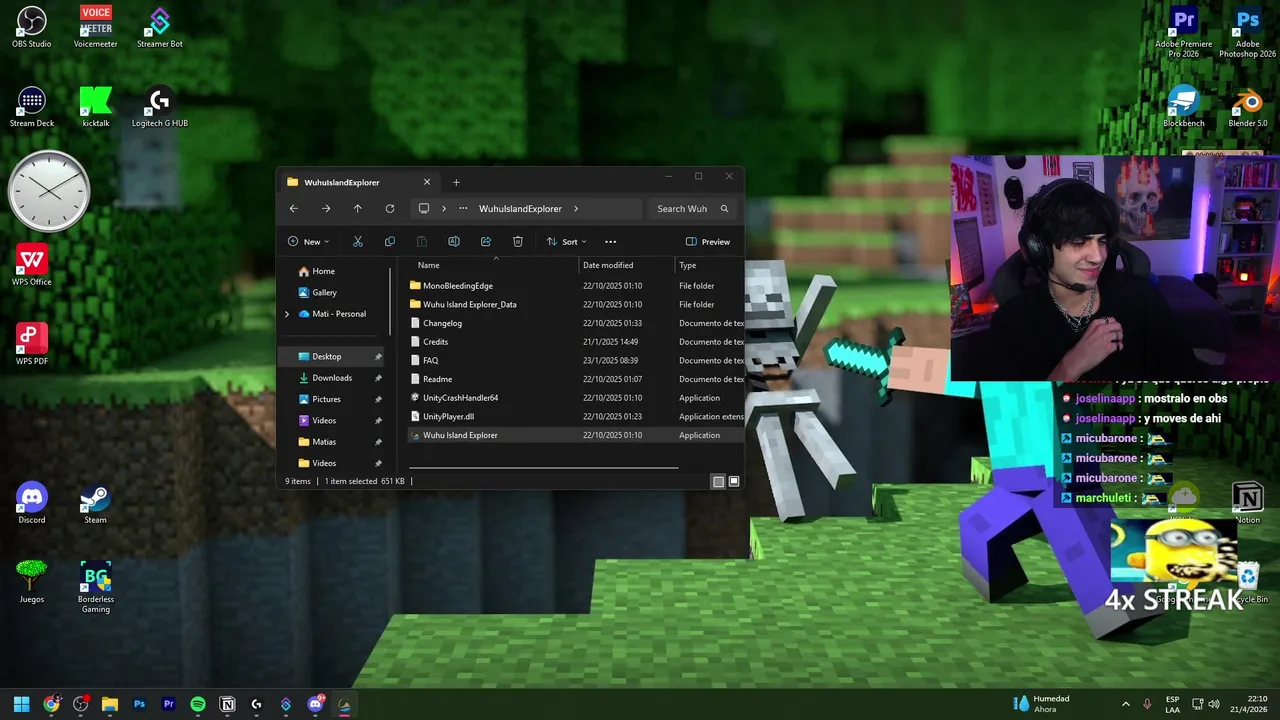The width and height of the screenshot is (1280, 720).
Task: Click the search magnifier icon in Explorer
Action: click(x=725, y=209)
